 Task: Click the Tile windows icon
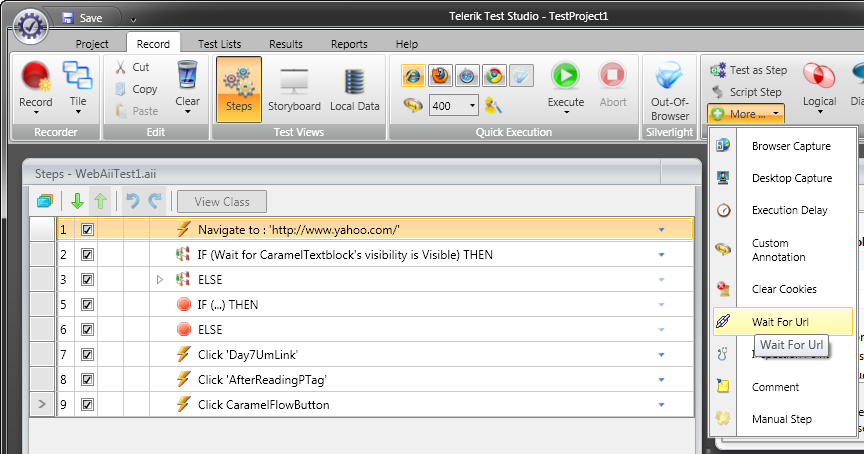(x=78, y=75)
